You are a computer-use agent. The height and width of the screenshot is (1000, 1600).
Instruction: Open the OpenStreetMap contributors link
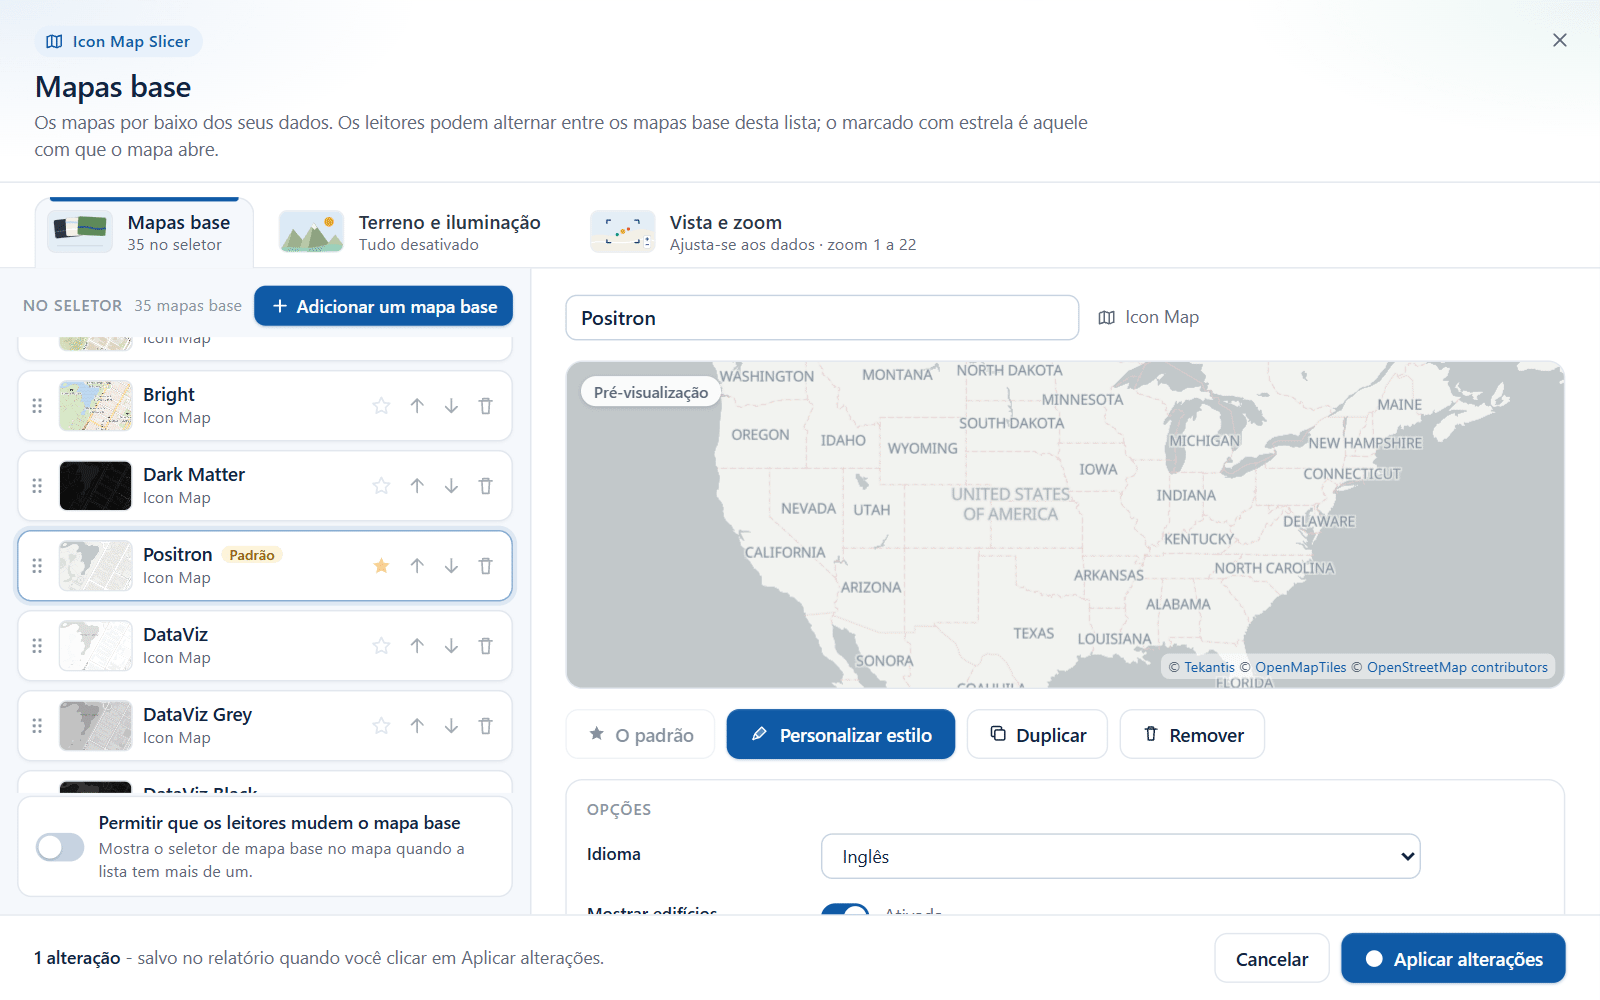(1457, 667)
